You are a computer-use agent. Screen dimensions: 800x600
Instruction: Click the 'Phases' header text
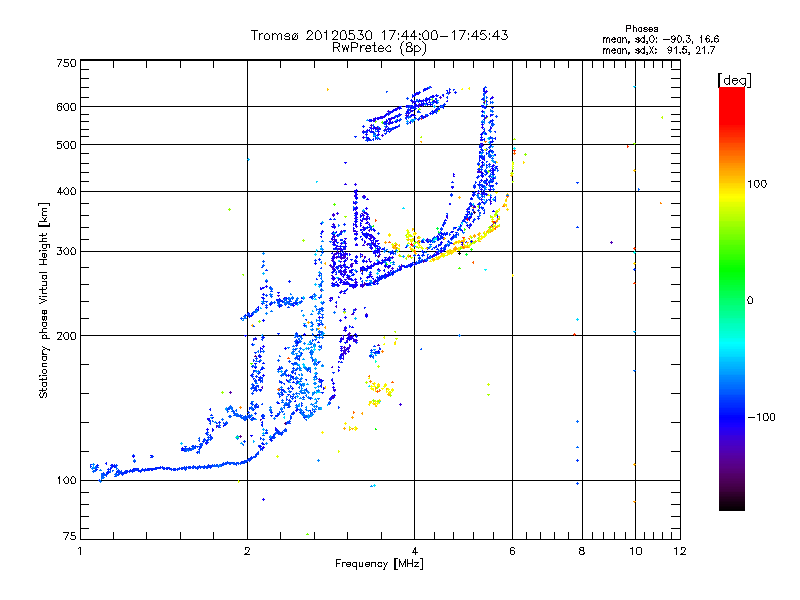click(x=642, y=29)
